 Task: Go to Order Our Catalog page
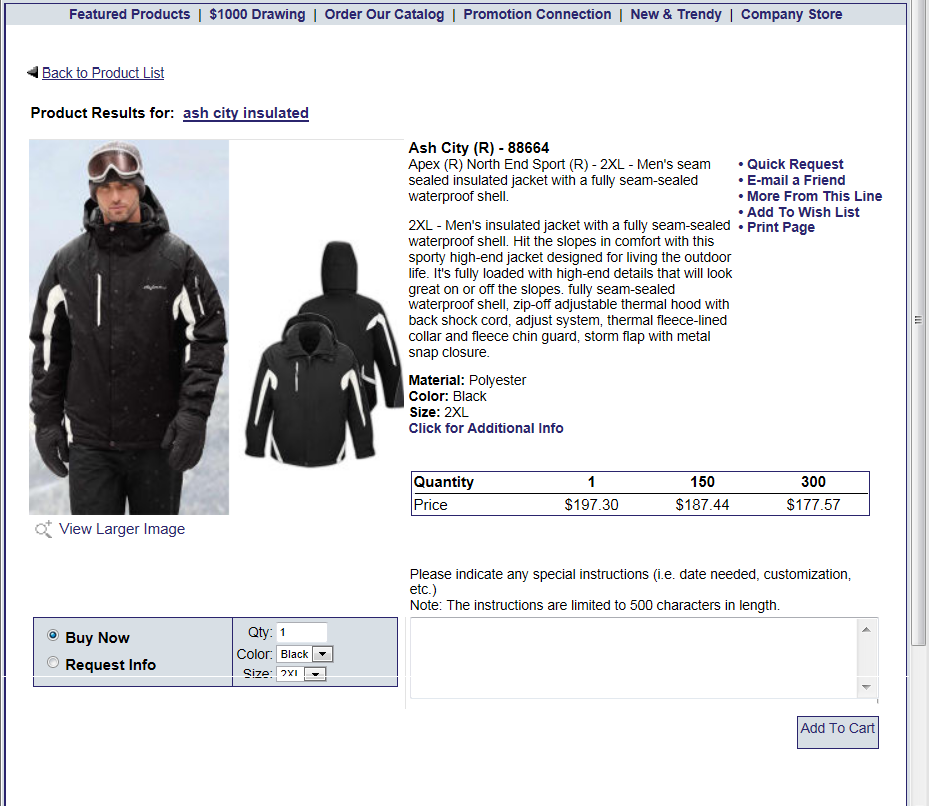384,14
